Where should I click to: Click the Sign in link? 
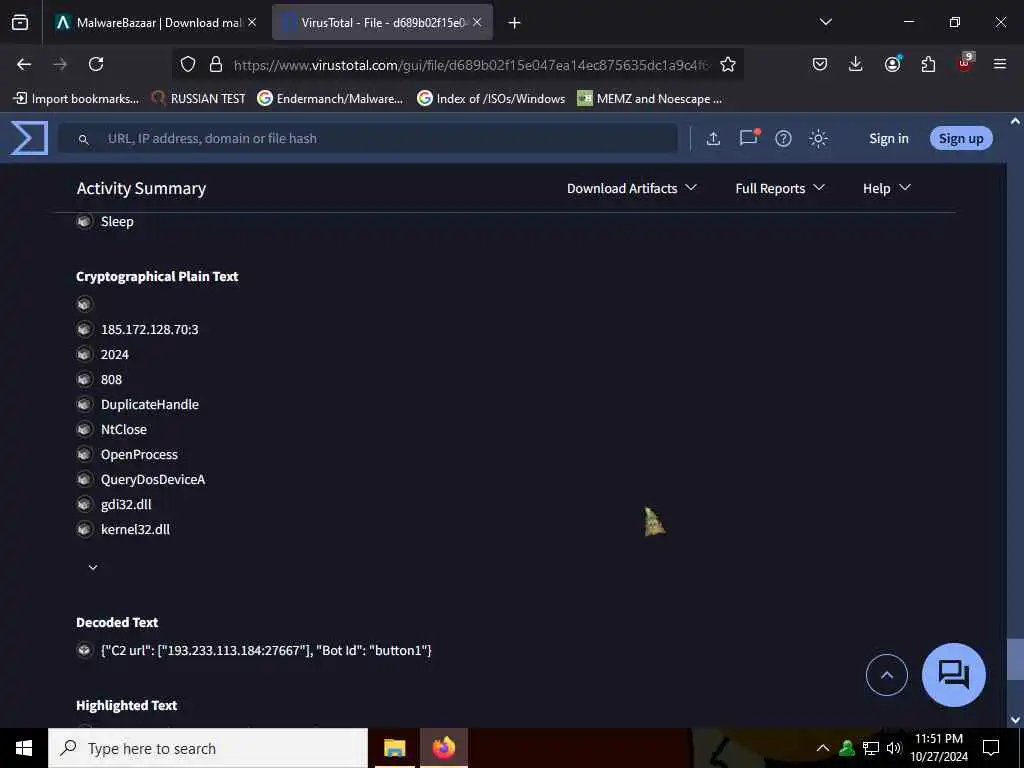(888, 138)
